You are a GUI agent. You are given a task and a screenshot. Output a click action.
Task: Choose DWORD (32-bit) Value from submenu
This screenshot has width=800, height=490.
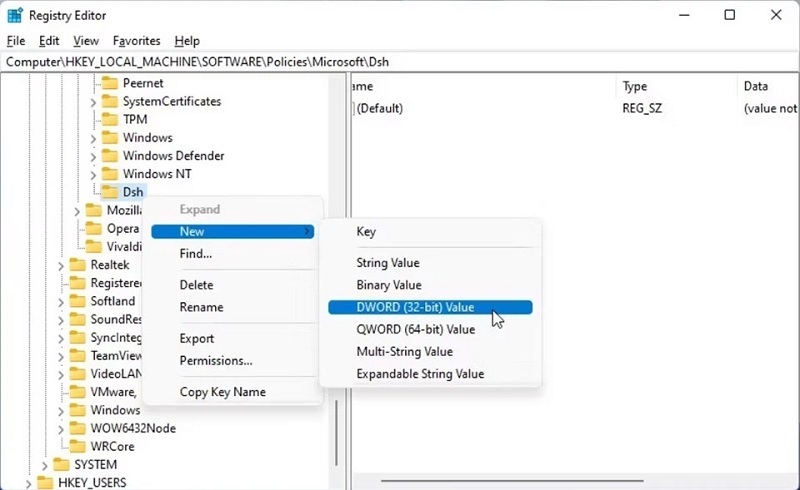click(415, 308)
